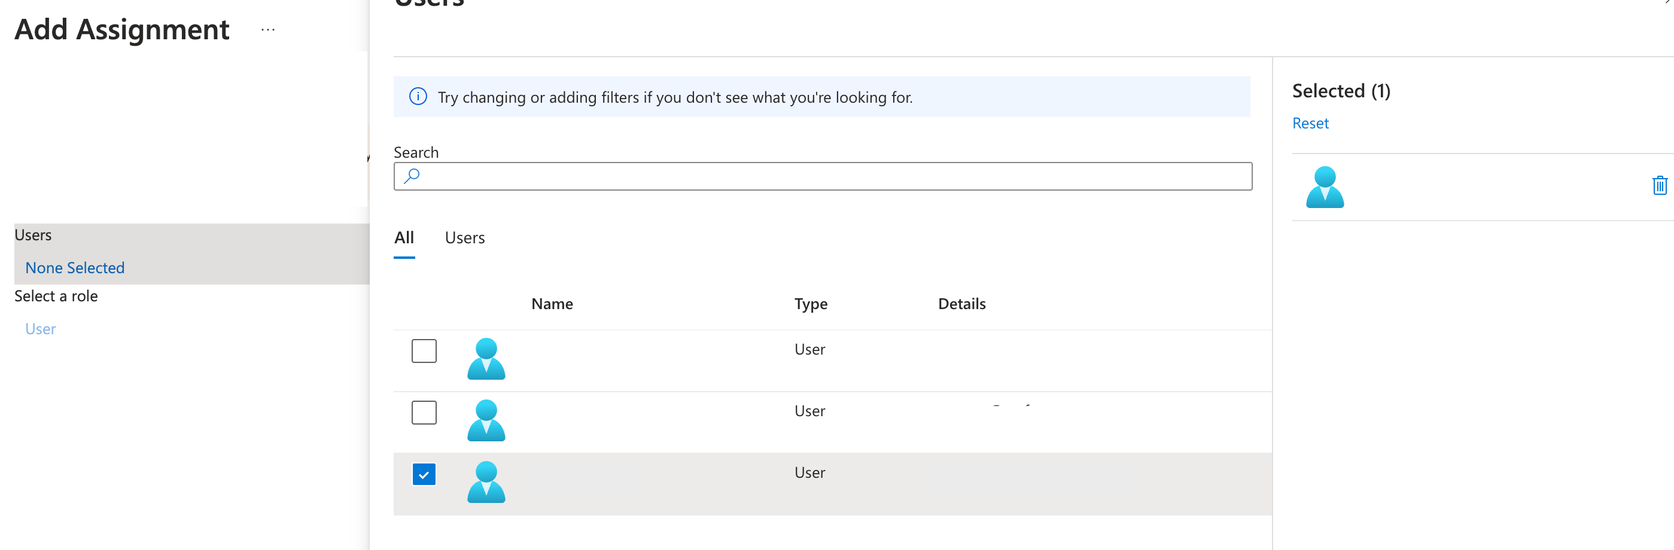Switch to the All tab
Image resolution: width=1674 pixels, height=550 pixels.
[404, 238]
